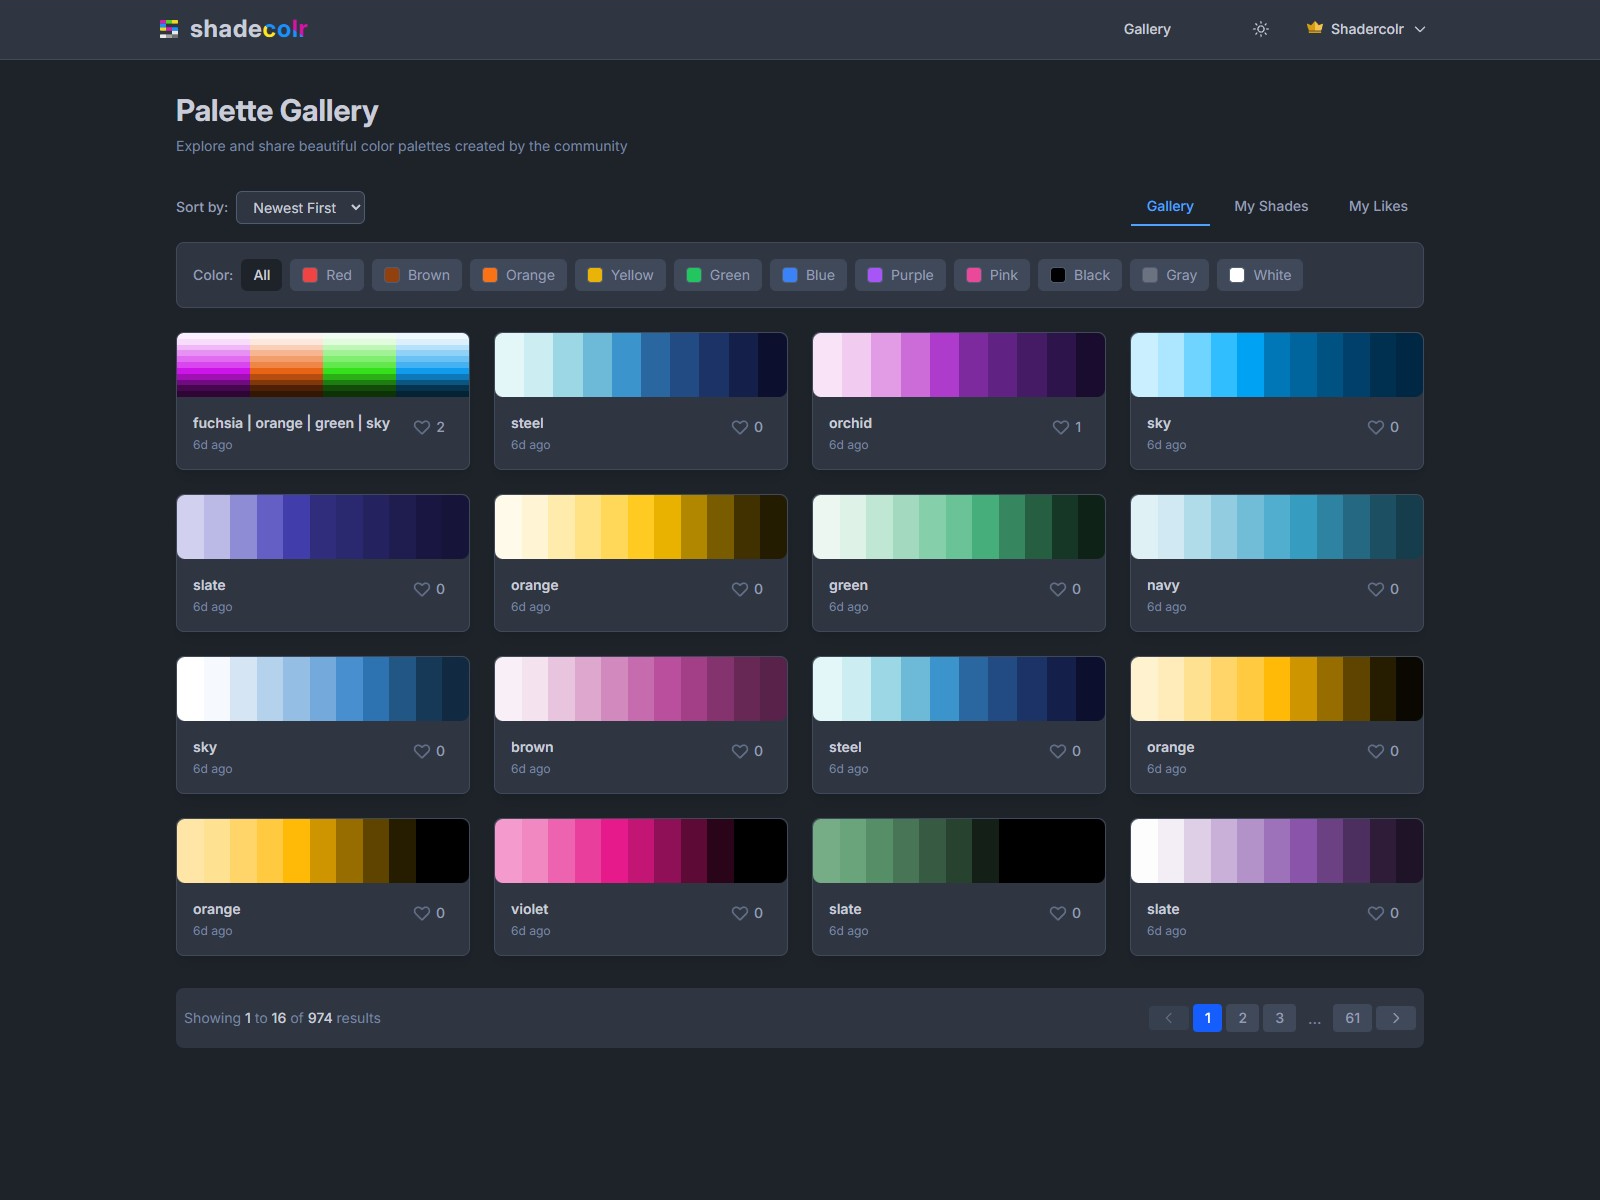Click the shadecolr logo icon
1600x1200 pixels.
coord(169,29)
